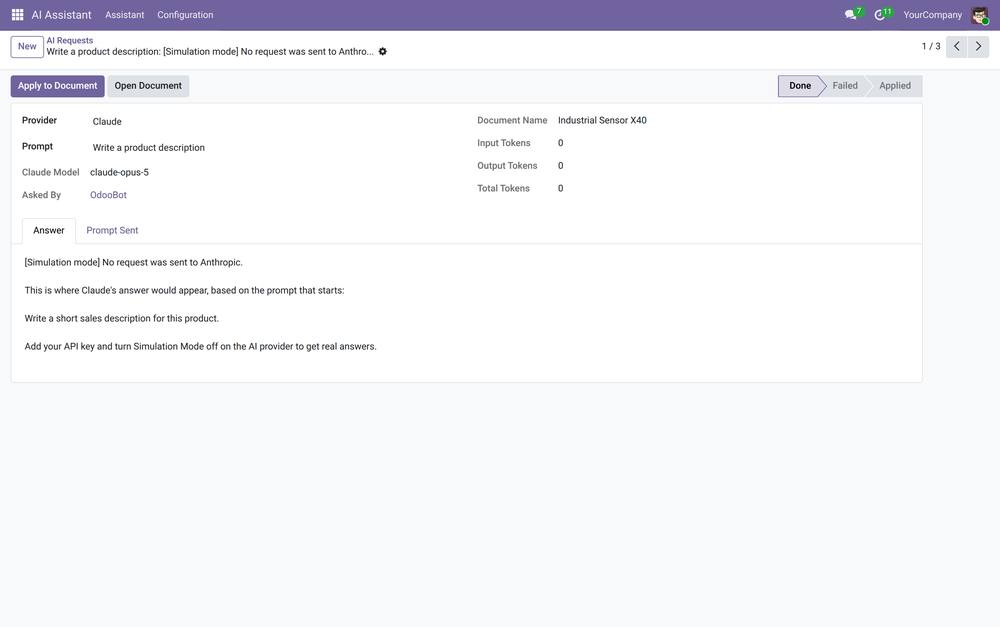Click Apply to Document button
The width and height of the screenshot is (1000, 627).
pyautogui.click(x=57, y=86)
